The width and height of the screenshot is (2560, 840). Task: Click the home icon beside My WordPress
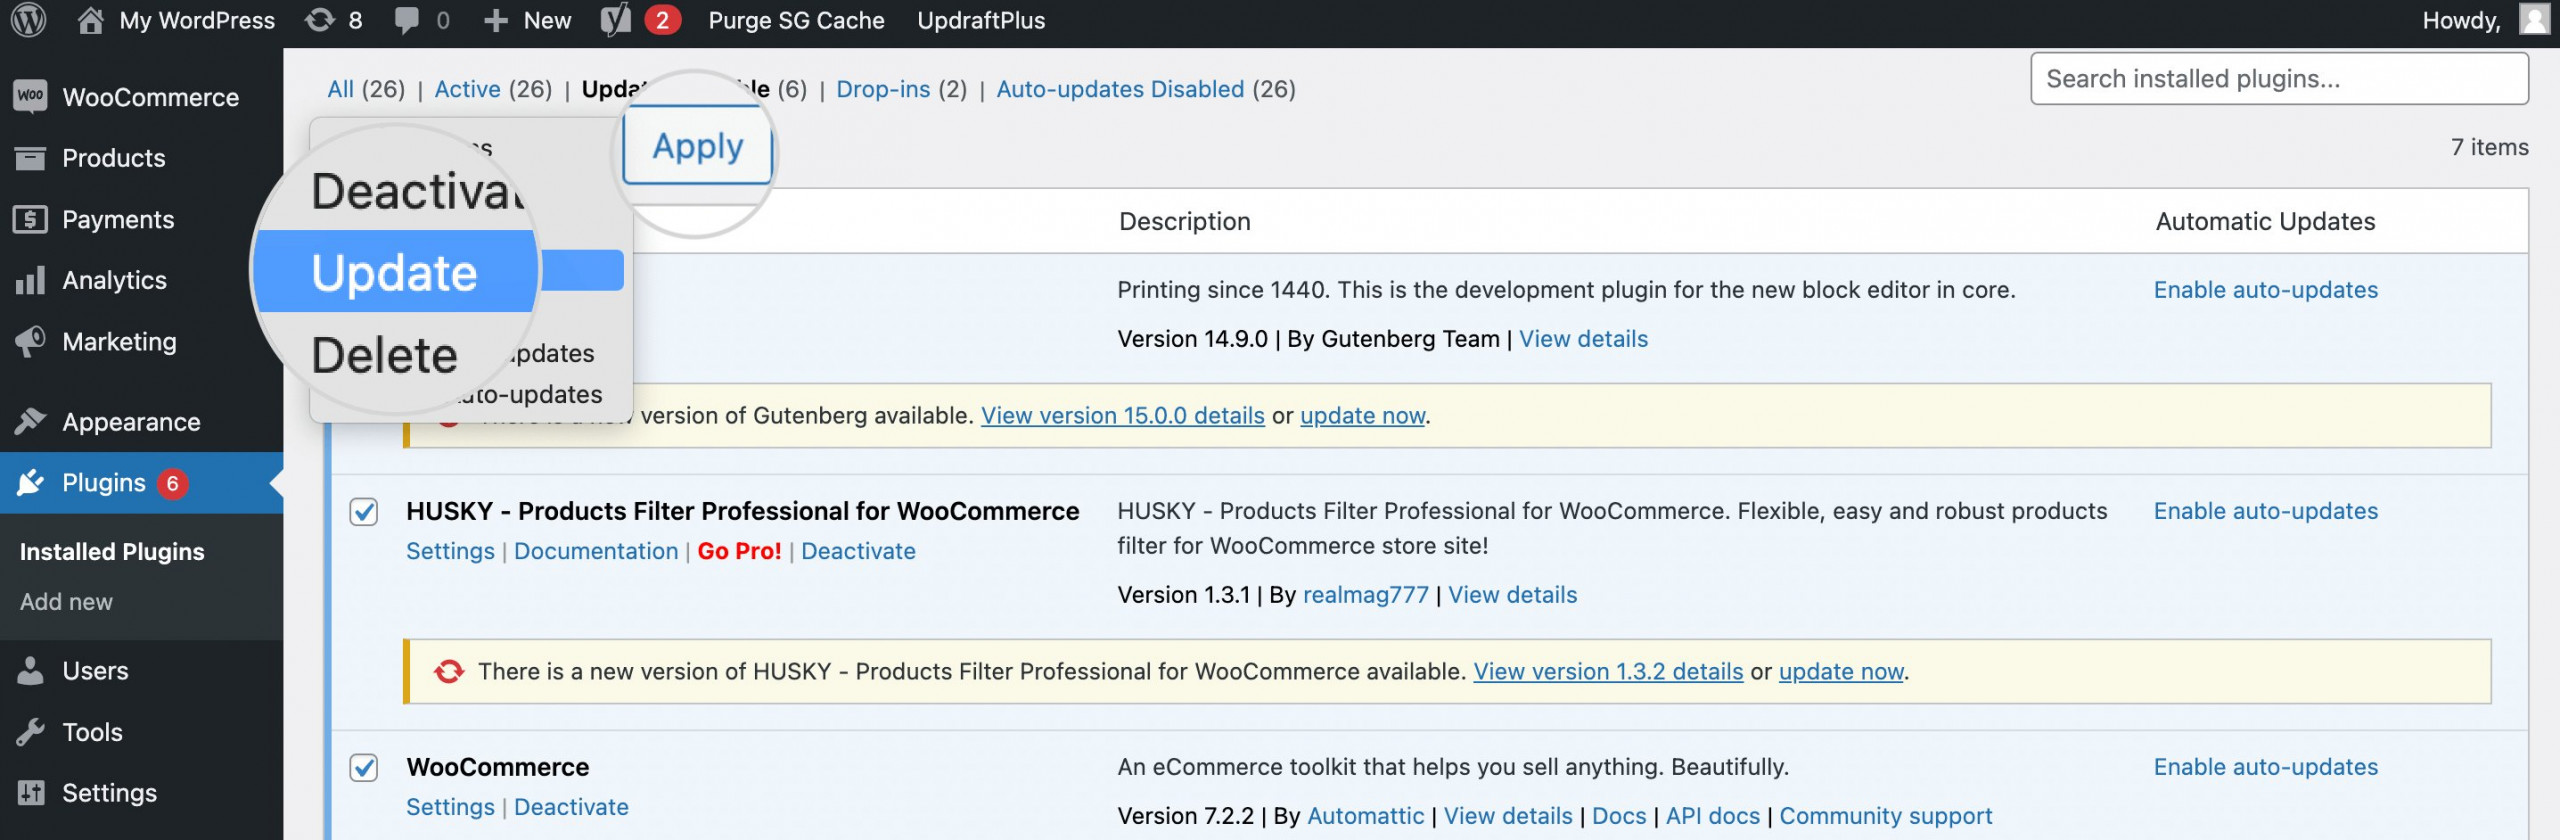point(90,20)
